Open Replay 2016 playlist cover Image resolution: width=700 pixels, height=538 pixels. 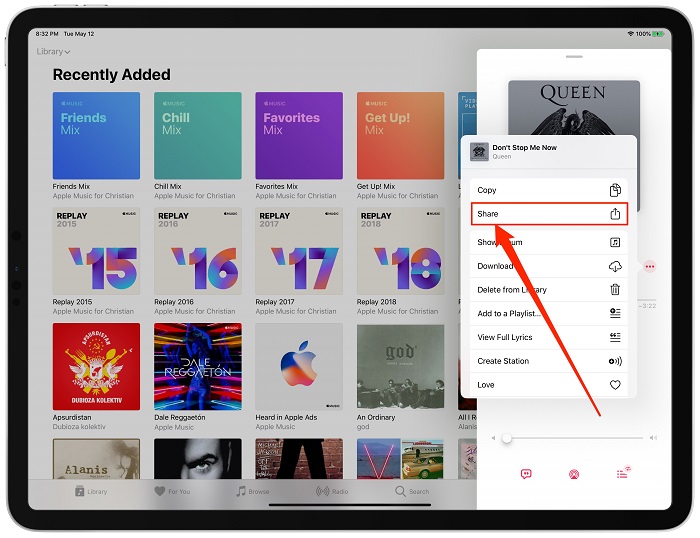[198, 250]
